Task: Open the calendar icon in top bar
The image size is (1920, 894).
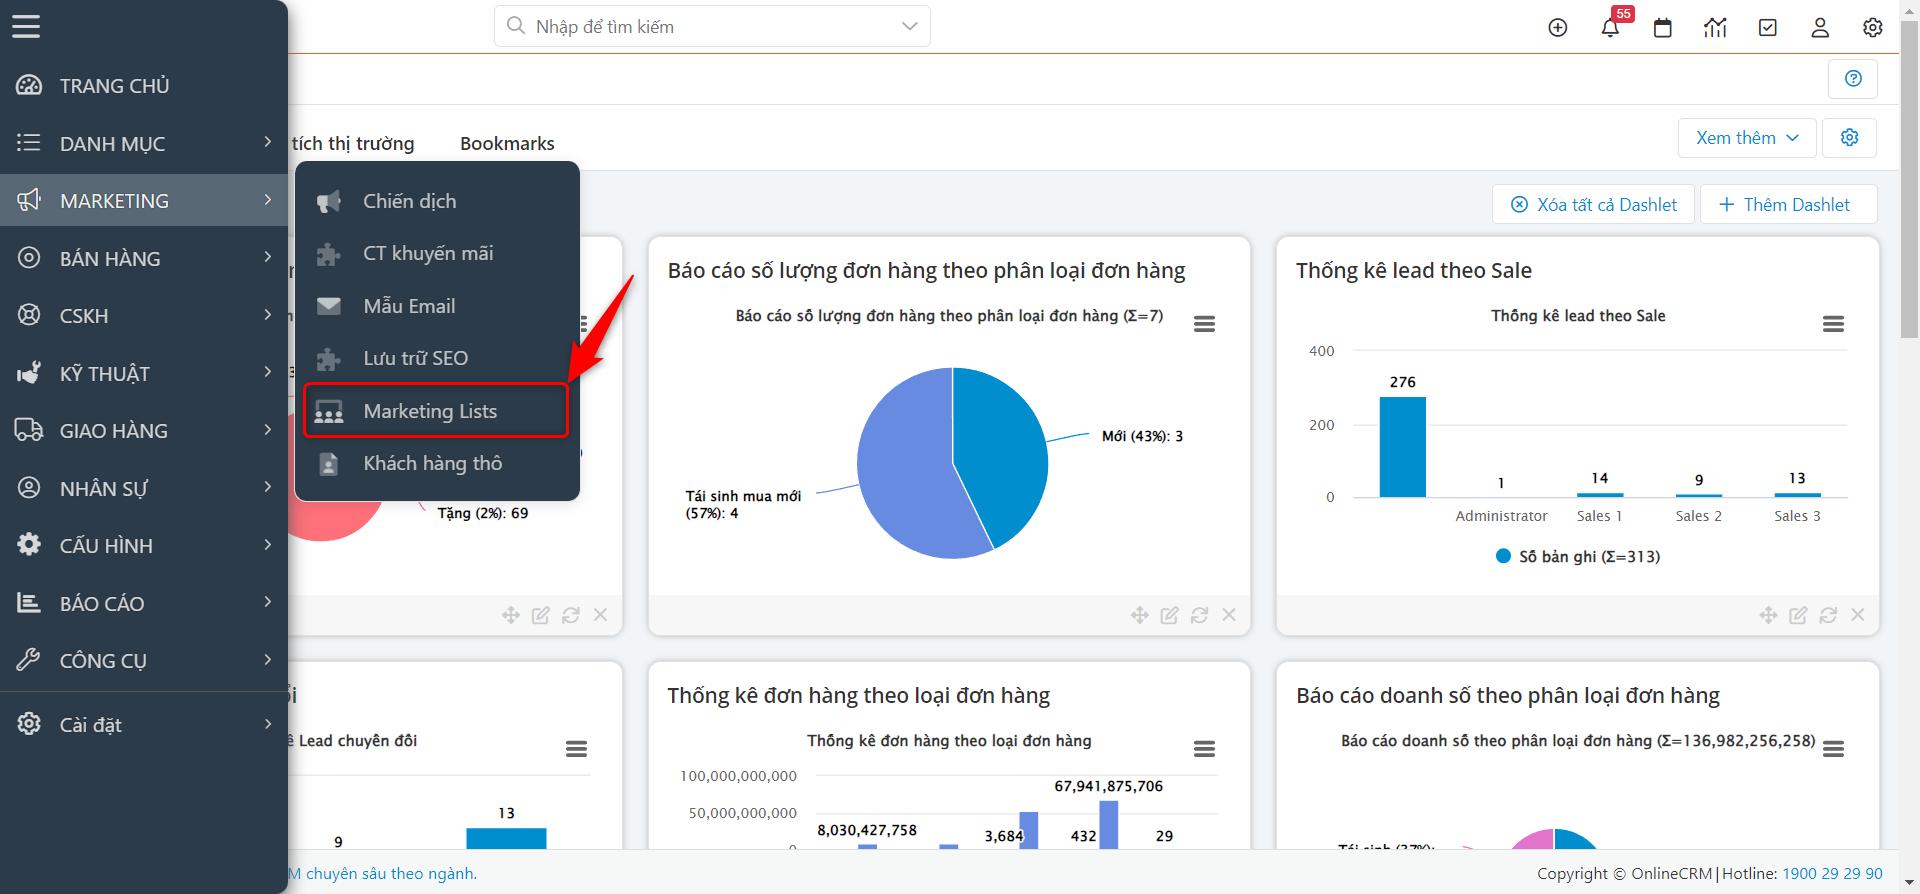Action: [x=1663, y=28]
